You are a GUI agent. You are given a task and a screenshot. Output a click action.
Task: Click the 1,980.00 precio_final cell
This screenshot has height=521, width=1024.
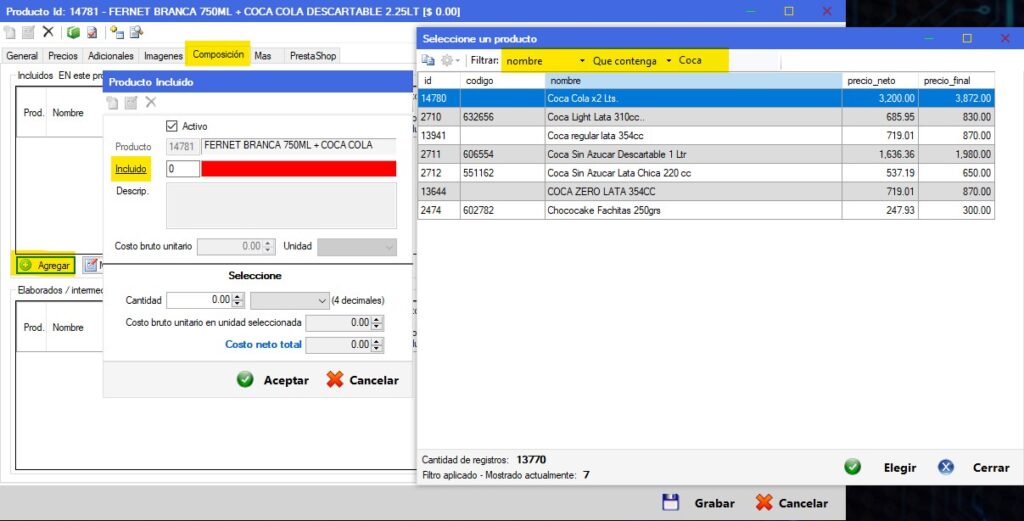(957, 154)
